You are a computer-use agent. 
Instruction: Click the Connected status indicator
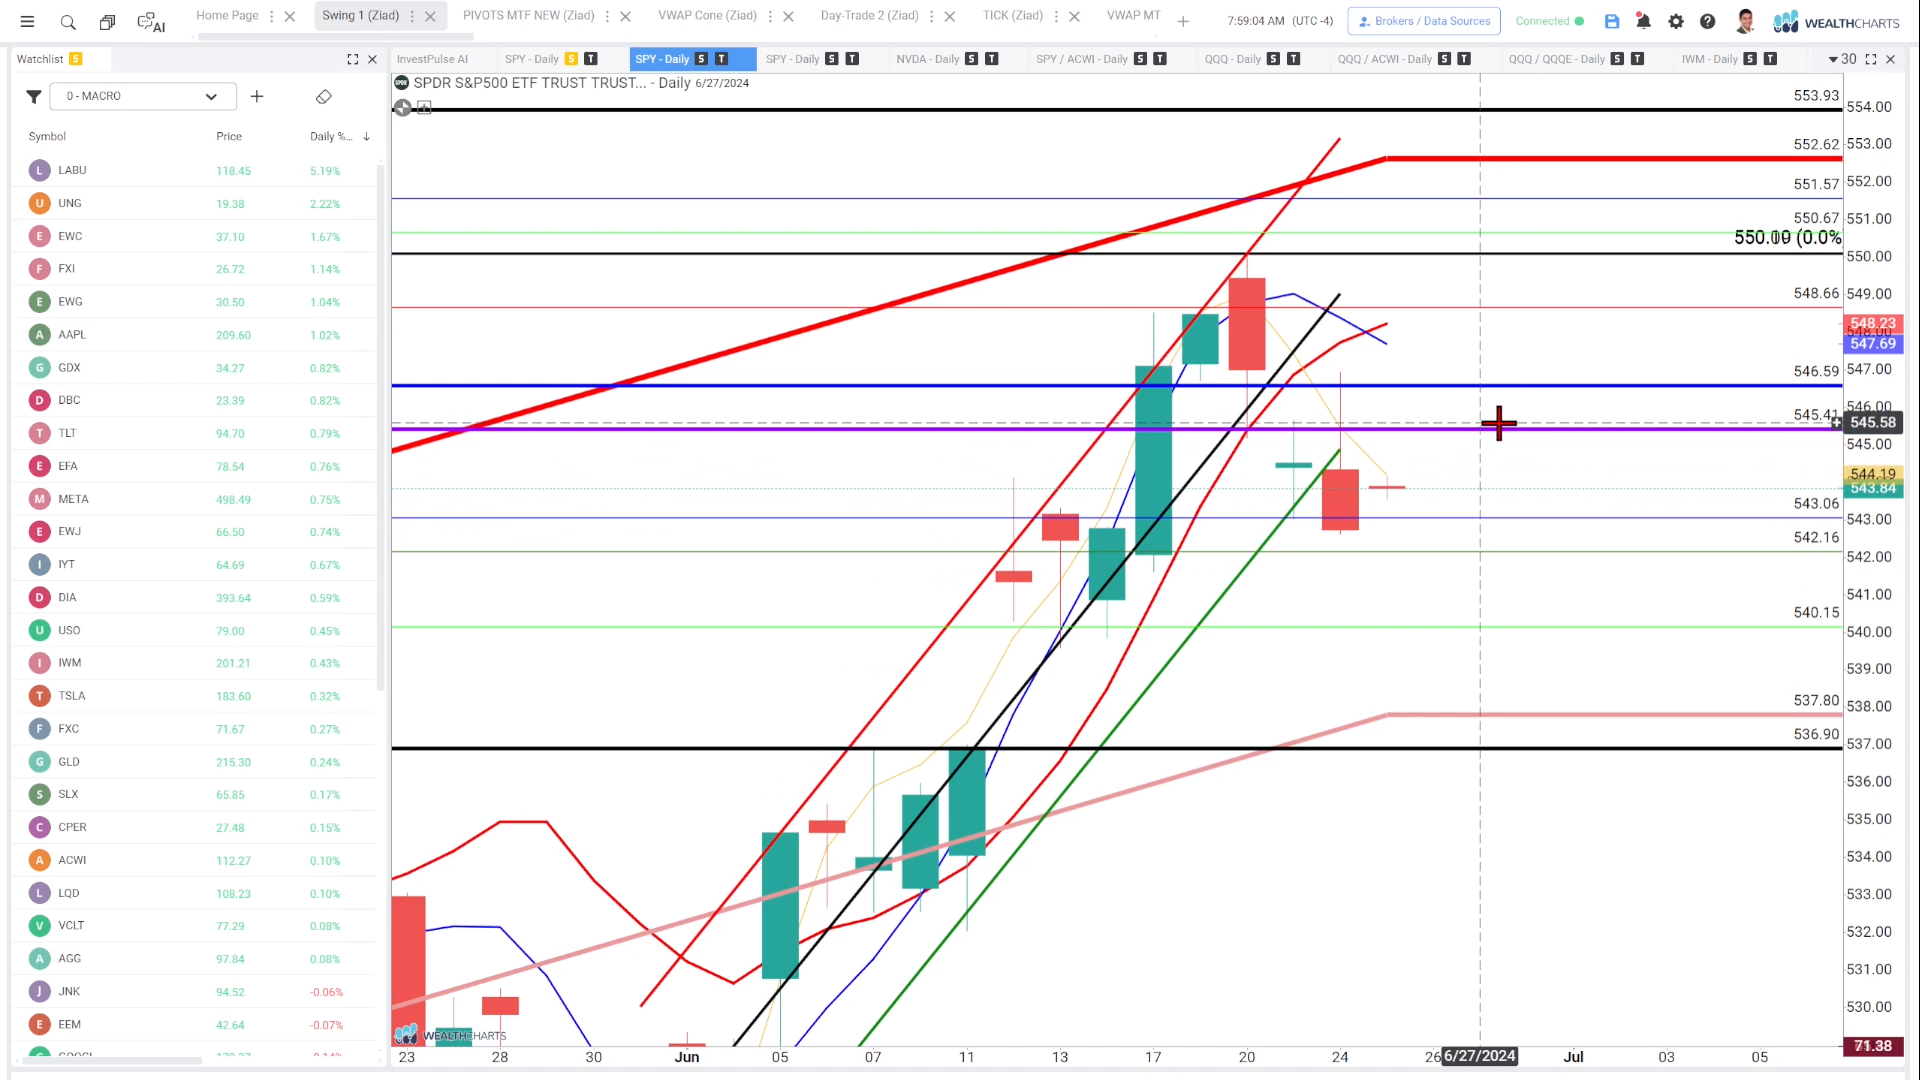[x=1549, y=21]
